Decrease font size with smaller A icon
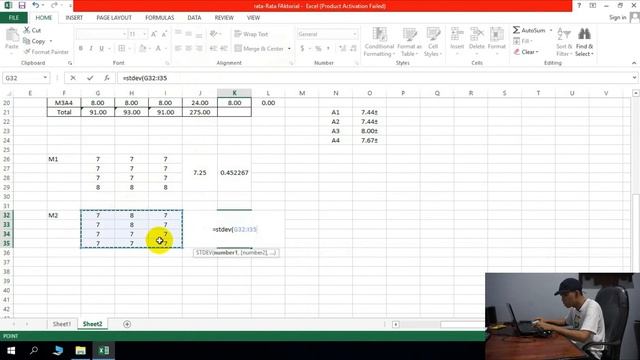 pos(164,34)
